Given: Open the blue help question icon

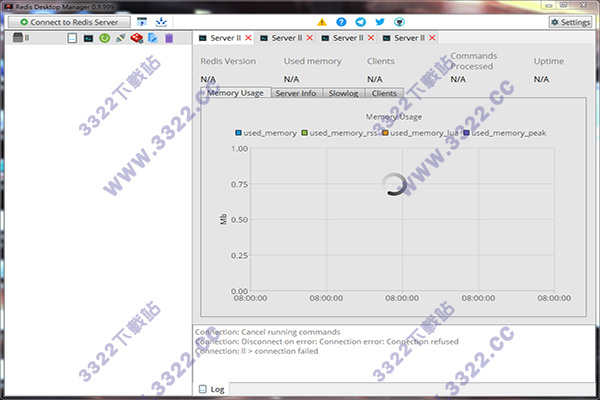Looking at the screenshot, I should [341, 22].
